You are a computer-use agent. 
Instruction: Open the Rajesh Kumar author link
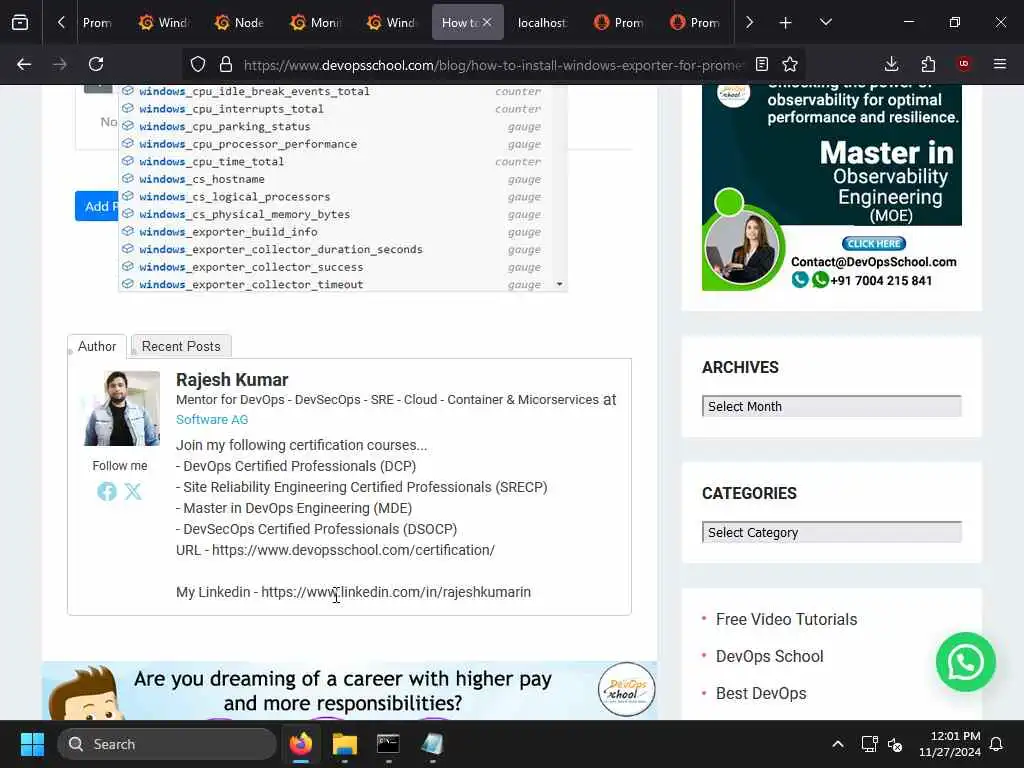pos(232,379)
